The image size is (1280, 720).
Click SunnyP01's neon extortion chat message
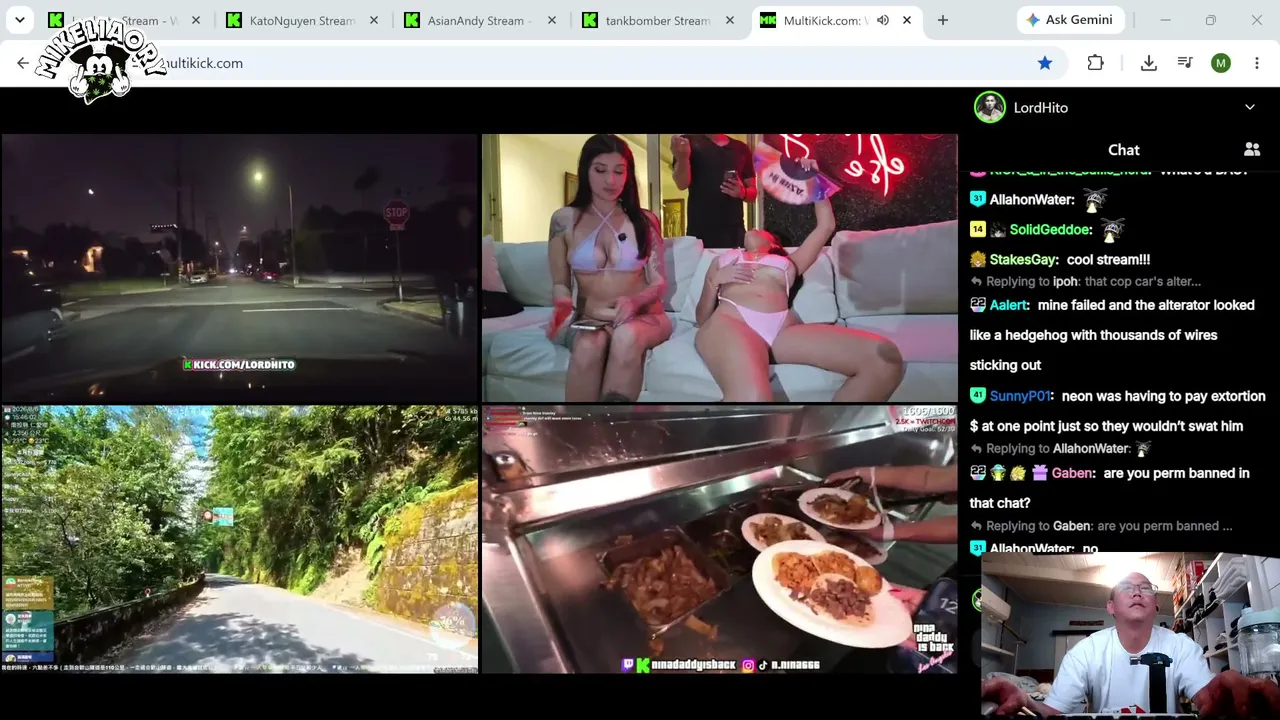click(1118, 411)
